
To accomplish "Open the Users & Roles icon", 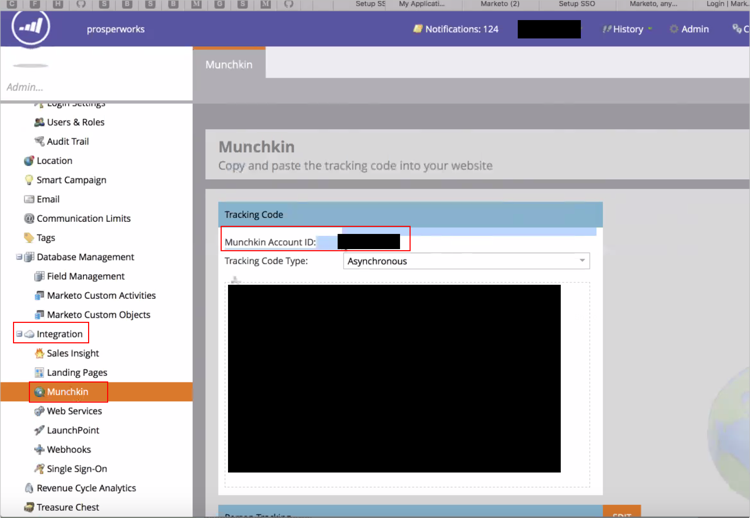I will click(40, 122).
